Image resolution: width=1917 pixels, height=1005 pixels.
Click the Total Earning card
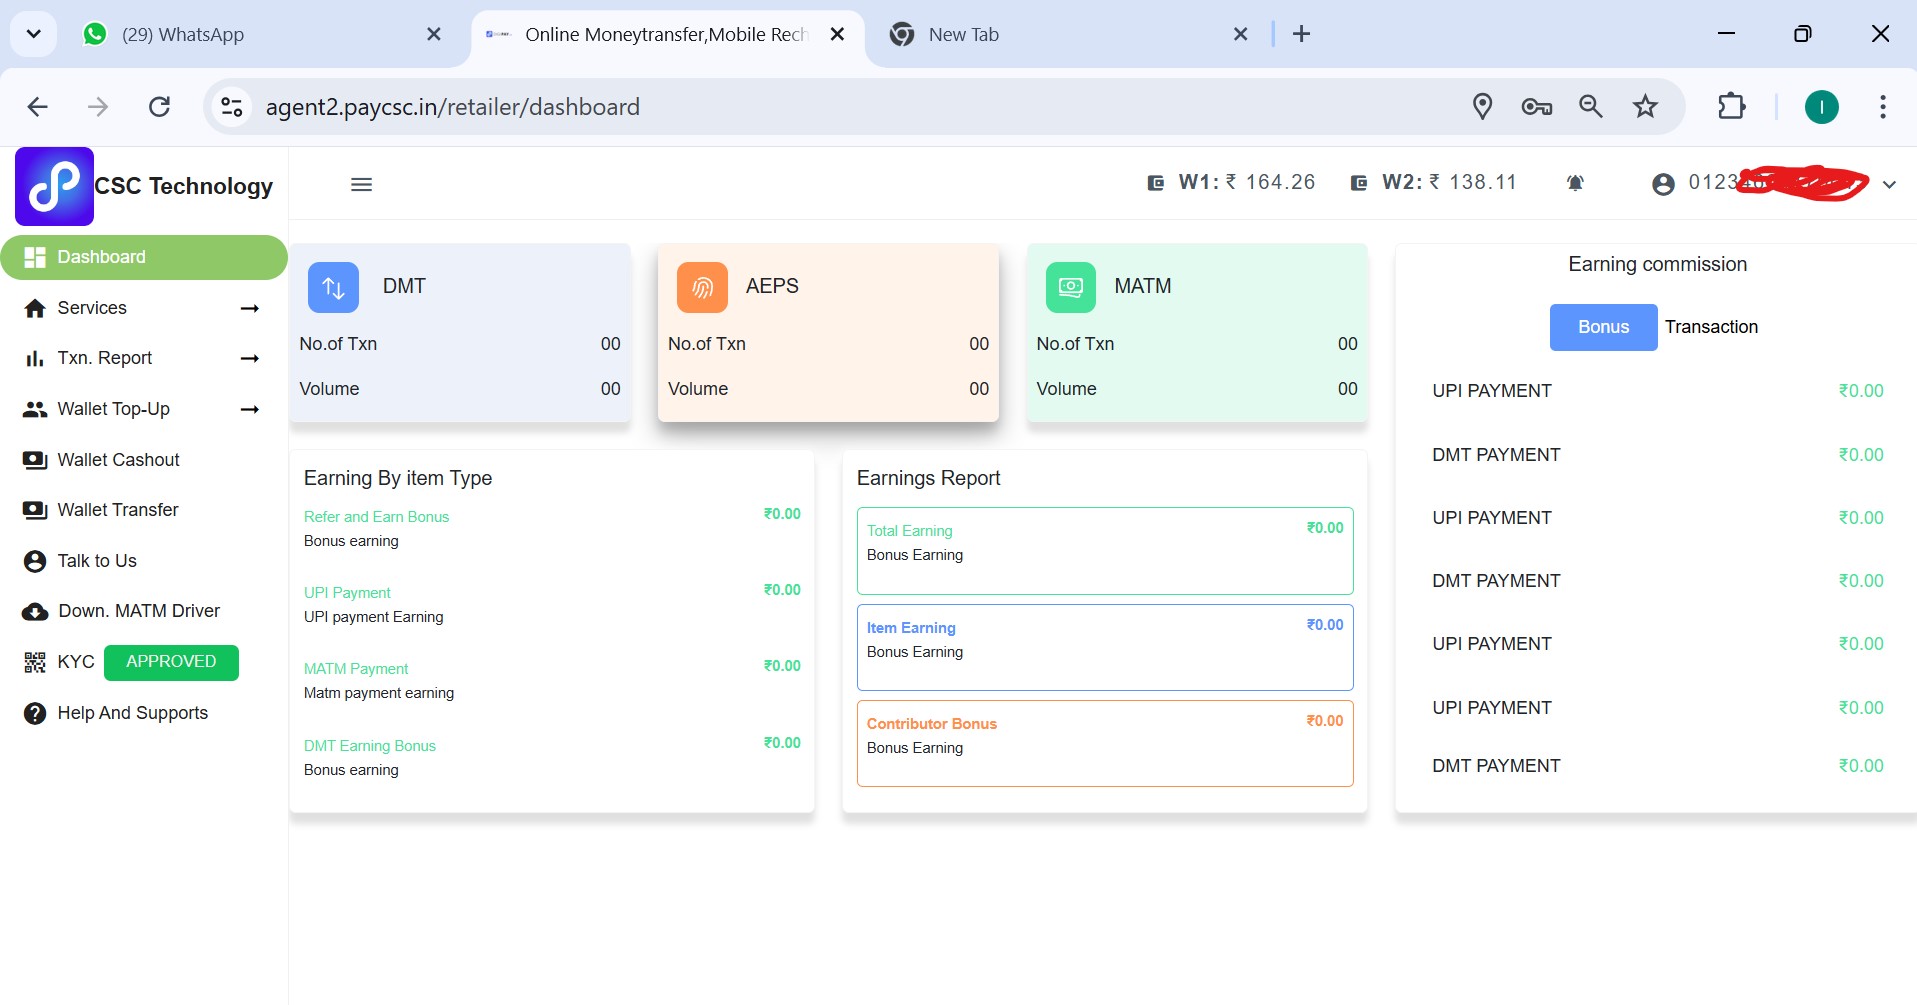pos(1105,551)
